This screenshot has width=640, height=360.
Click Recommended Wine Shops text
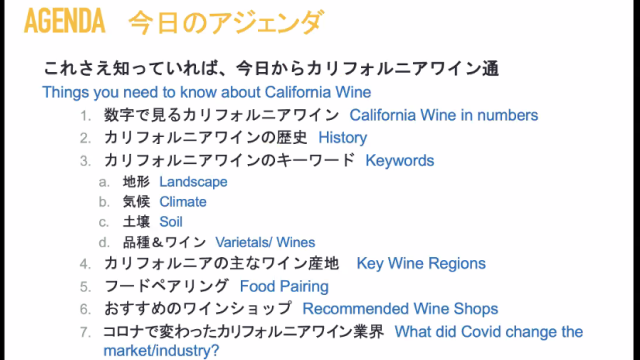tap(400, 309)
